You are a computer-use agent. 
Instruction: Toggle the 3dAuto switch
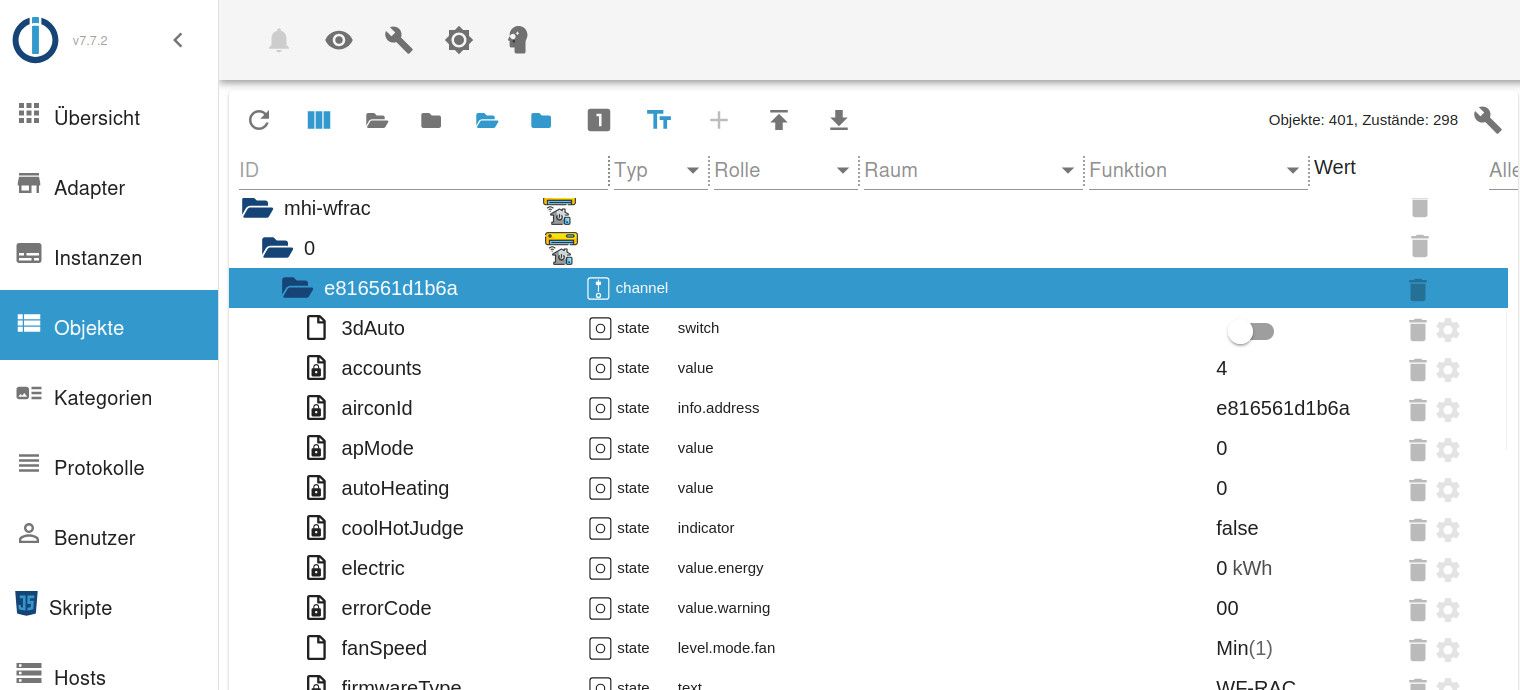(1251, 331)
